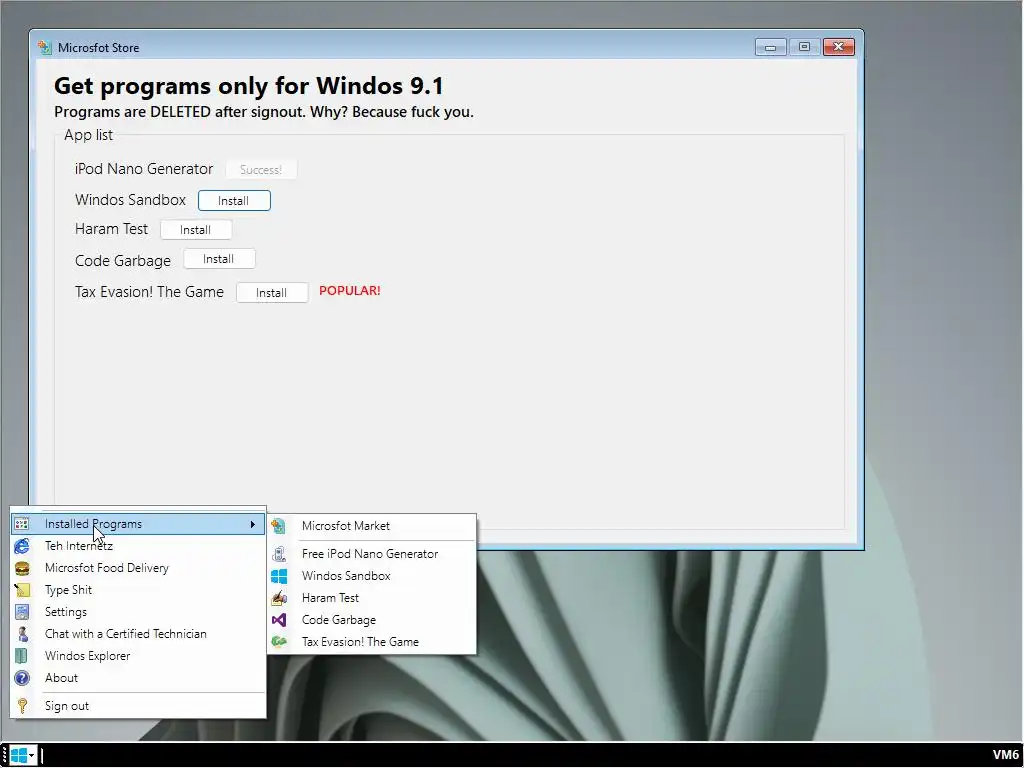Viewport: 1024px width, 768px height.
Task: Click the red POPULAR! label
Action: coord(350,291)
